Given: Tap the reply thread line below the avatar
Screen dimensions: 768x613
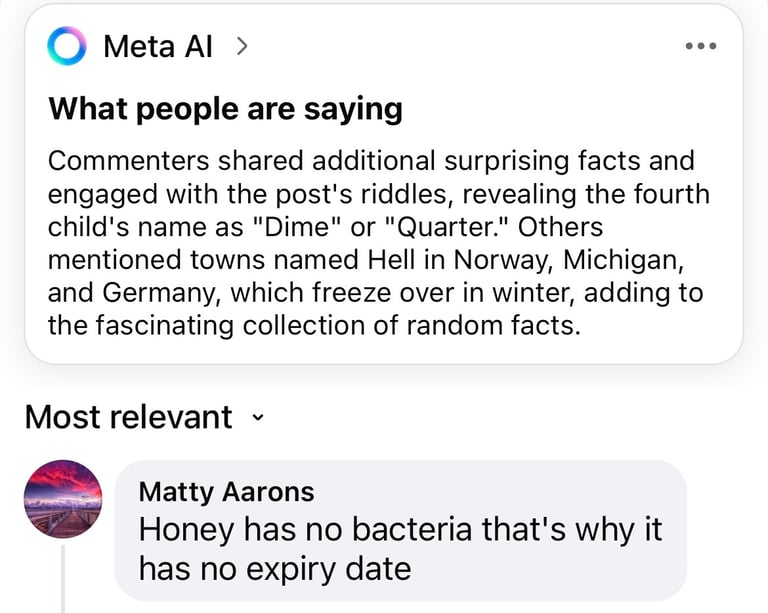Looking at the screenshot, I should click(x=63, y=580).
